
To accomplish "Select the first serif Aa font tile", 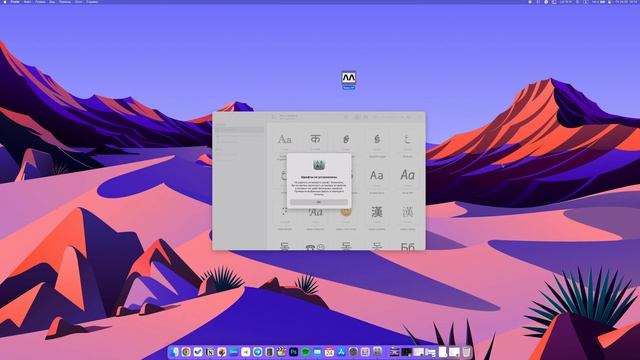I will pyautogui.click(x=284, y=139).
